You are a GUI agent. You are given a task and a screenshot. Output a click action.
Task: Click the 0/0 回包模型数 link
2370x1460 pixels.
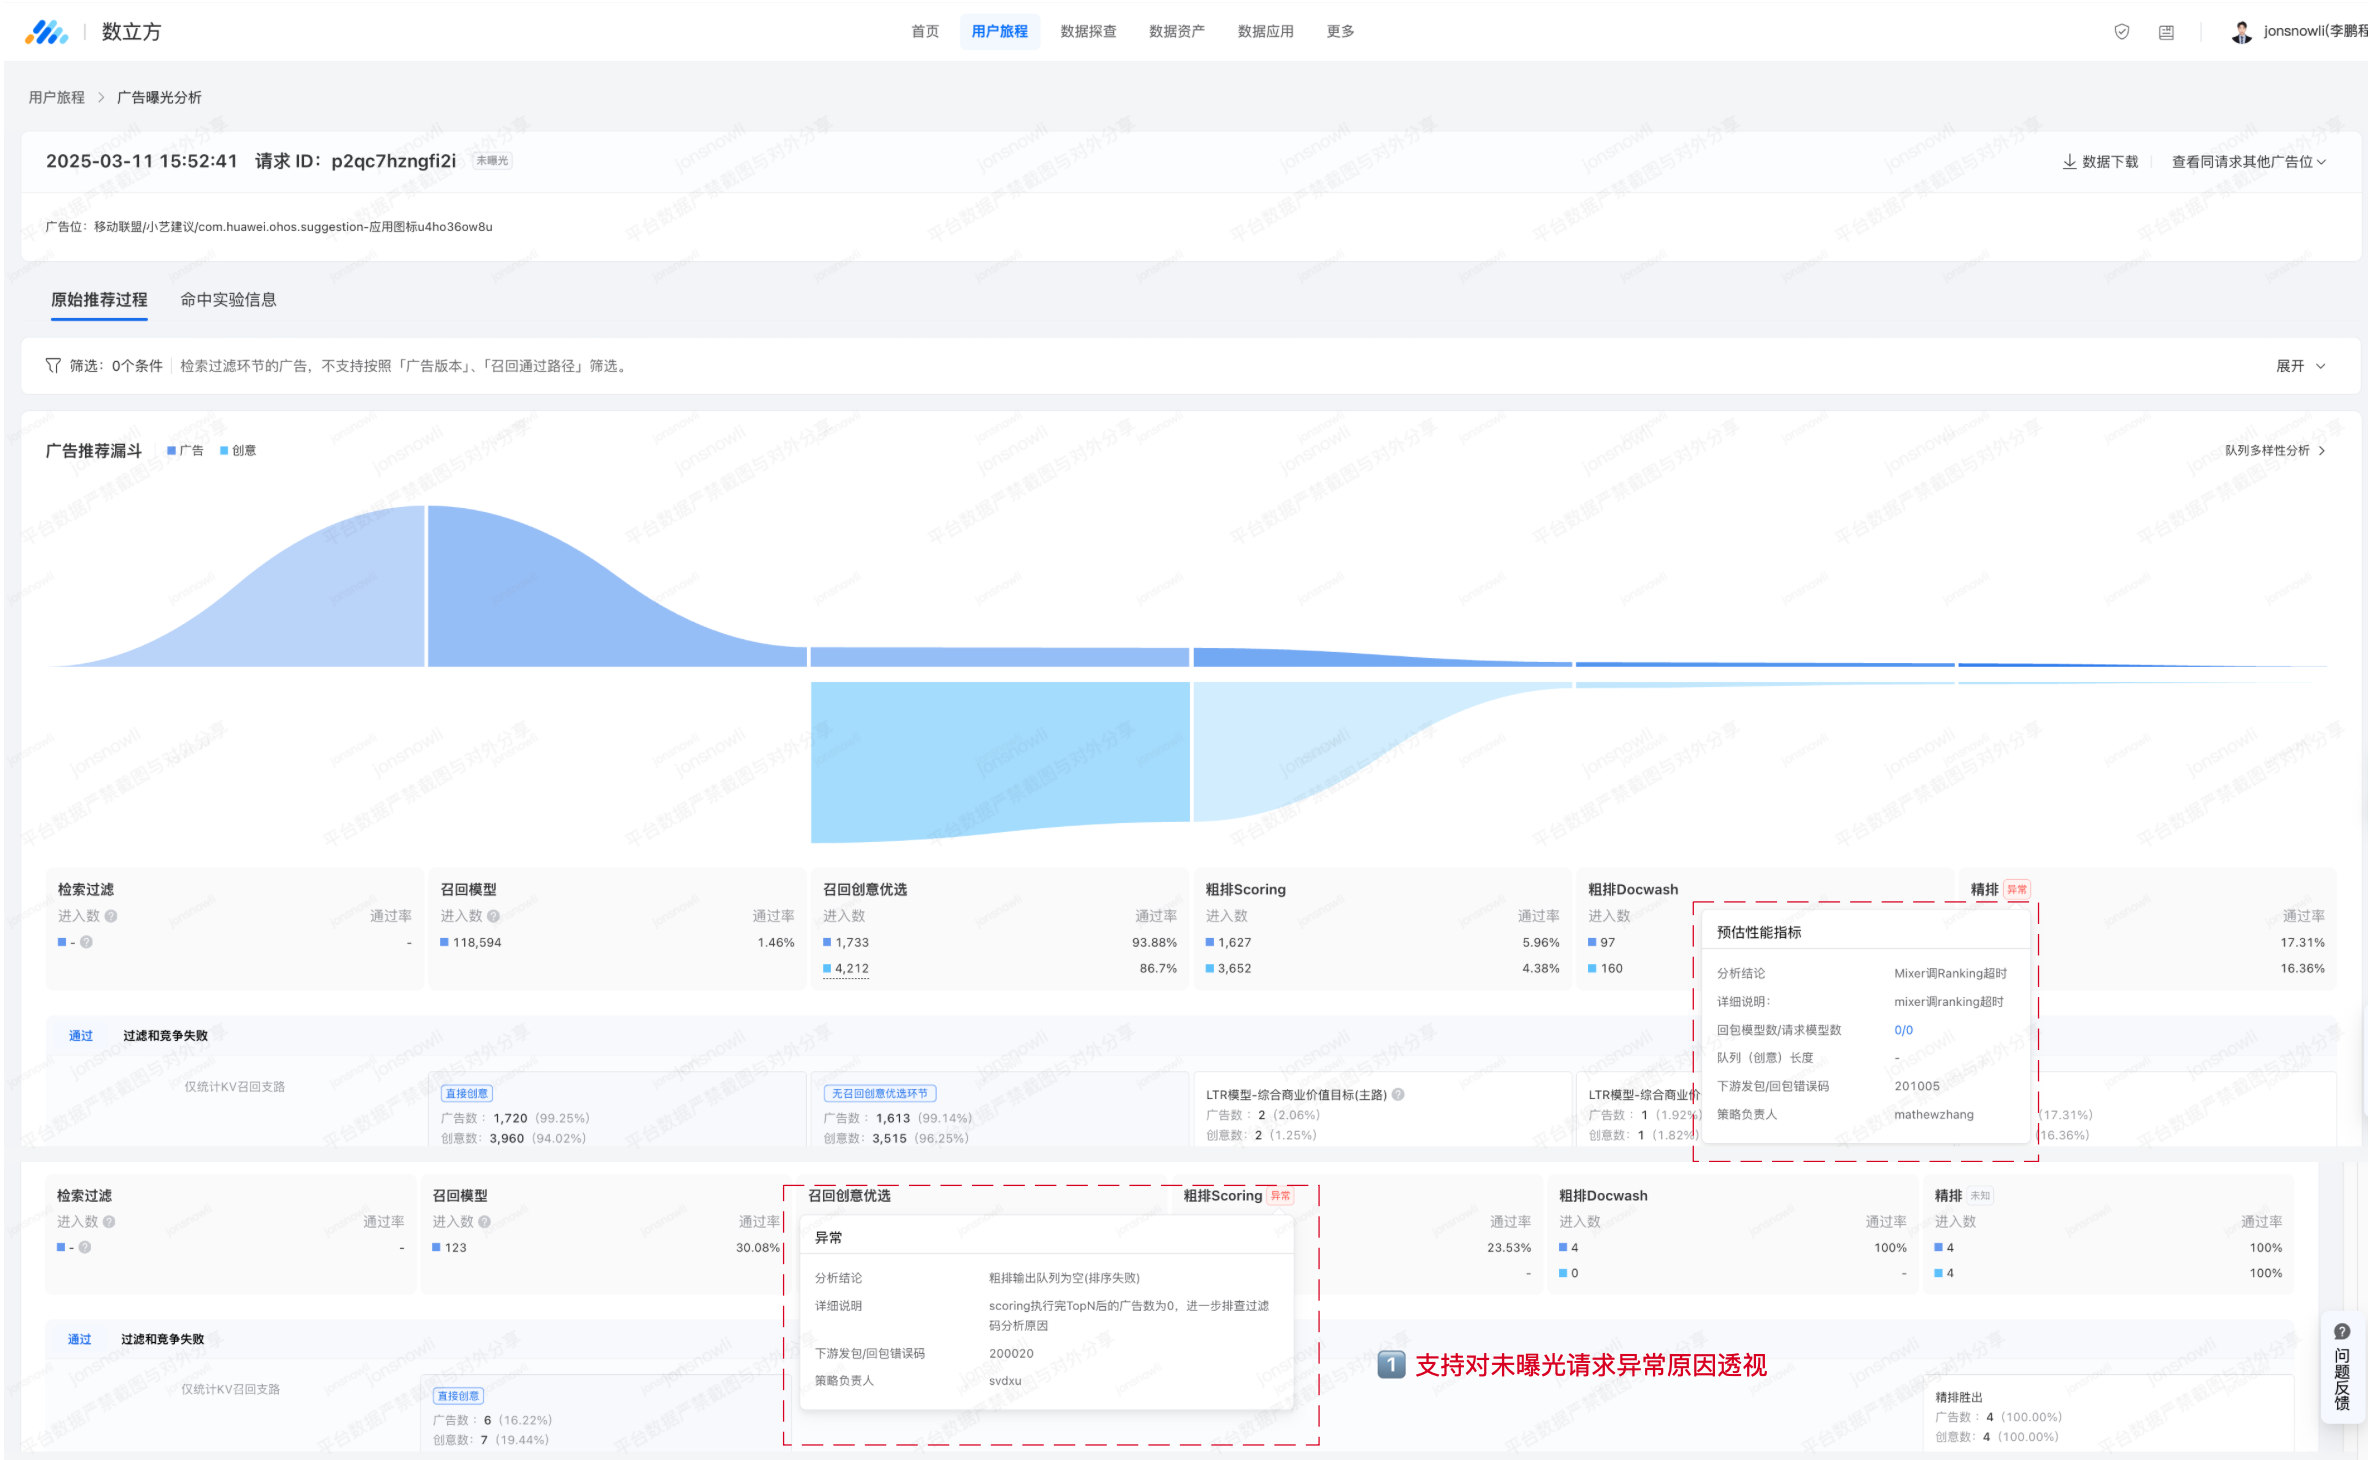pyautogui.click(x=1903, y=1030)
